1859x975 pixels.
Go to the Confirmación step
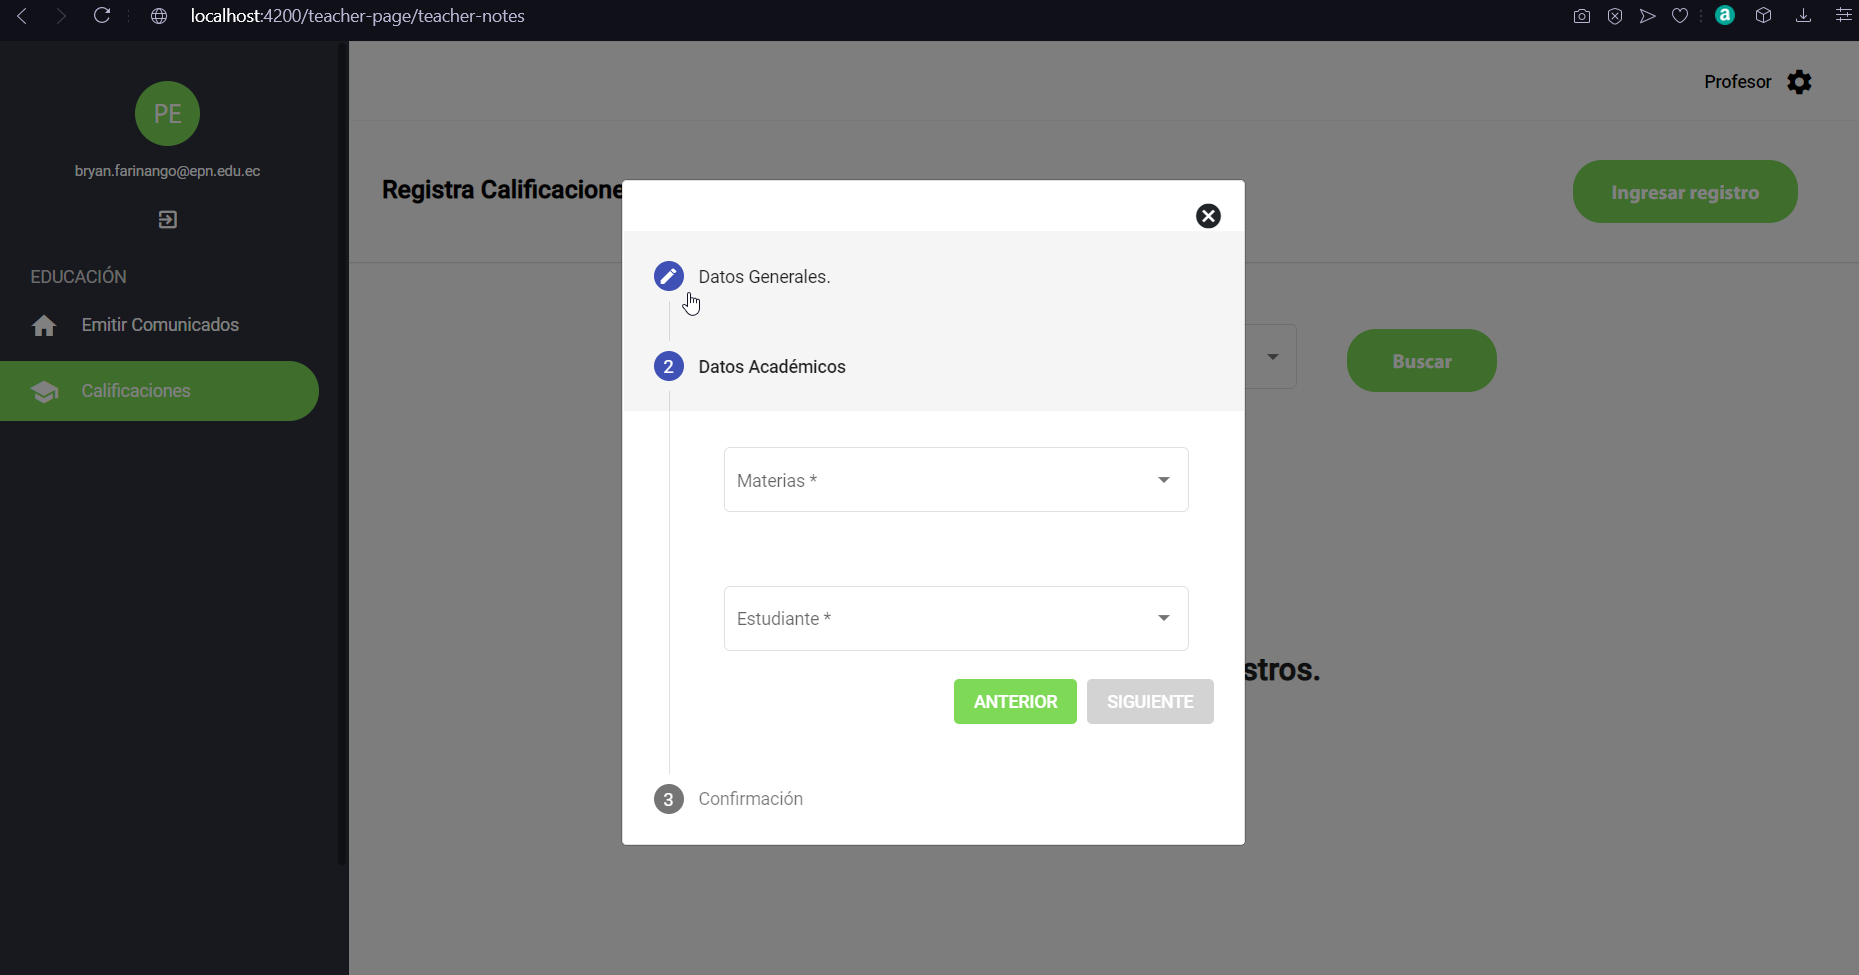tap(750, 798)
